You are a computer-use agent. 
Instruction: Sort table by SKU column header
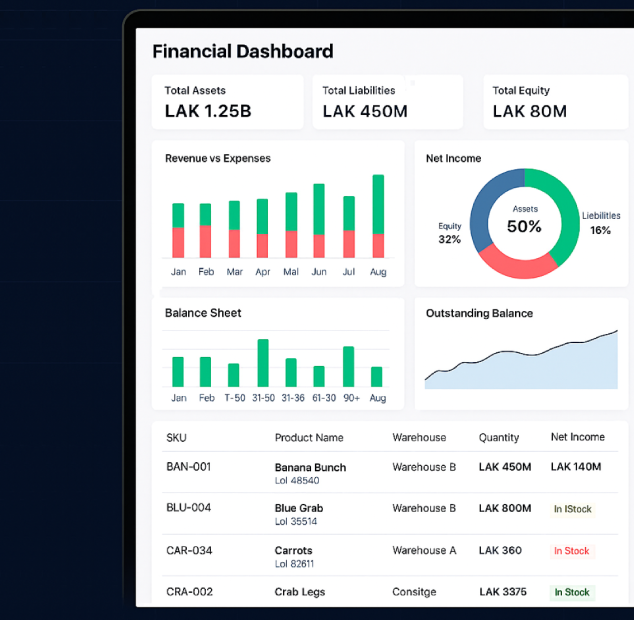click(x=176, y=437)
